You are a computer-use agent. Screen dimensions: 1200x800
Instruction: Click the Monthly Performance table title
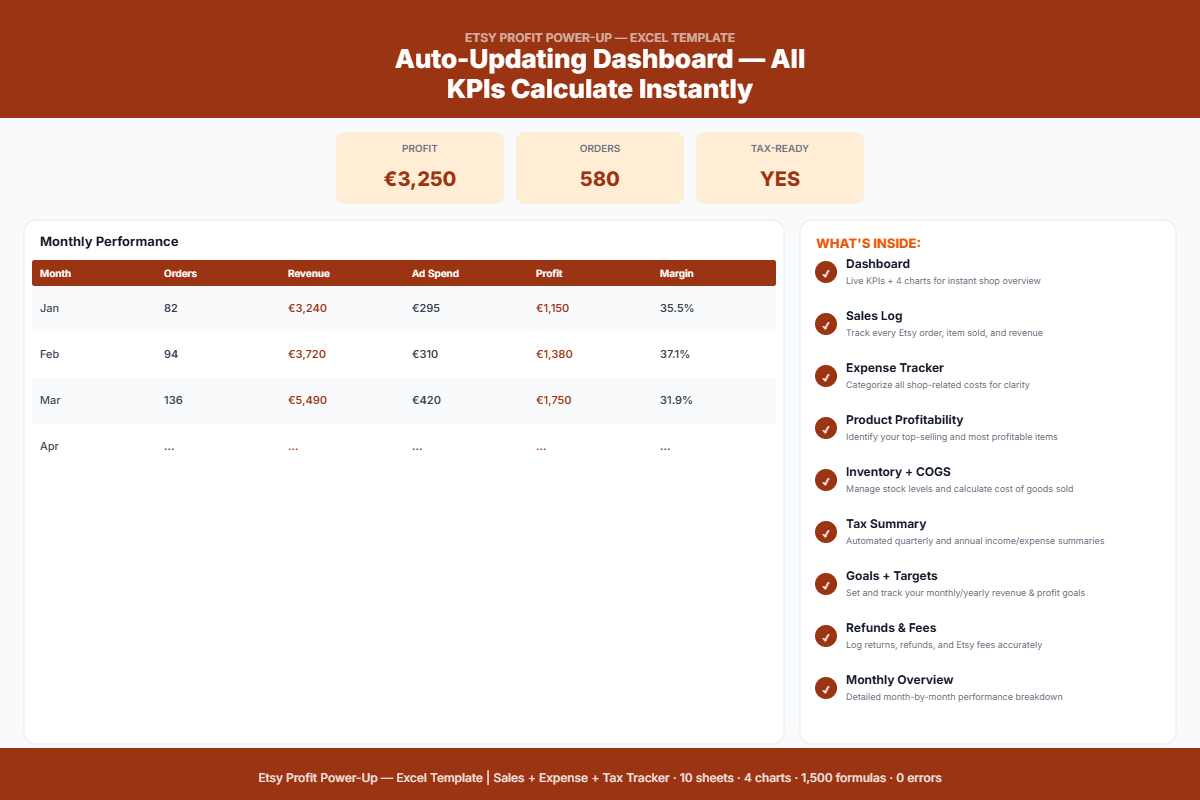[109, 241]
